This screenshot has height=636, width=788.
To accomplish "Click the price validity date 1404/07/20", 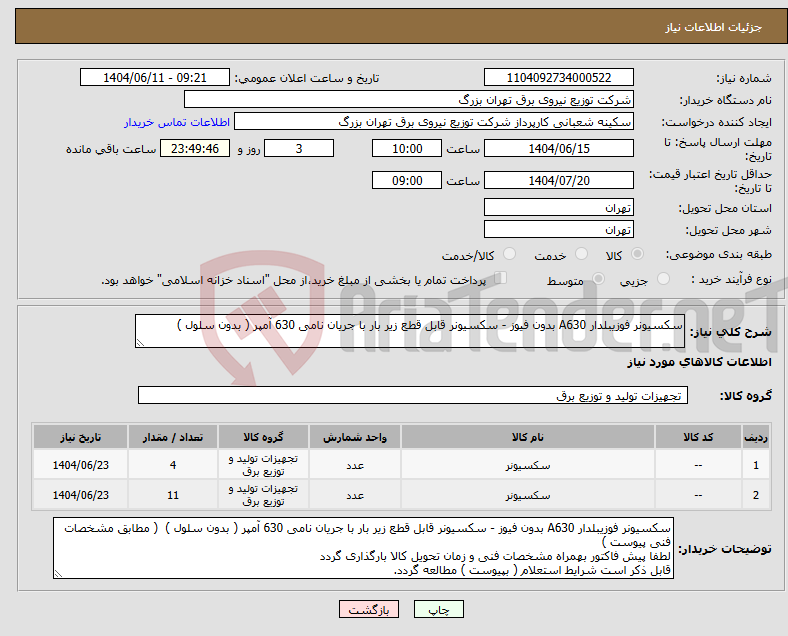I will [559, 180].
